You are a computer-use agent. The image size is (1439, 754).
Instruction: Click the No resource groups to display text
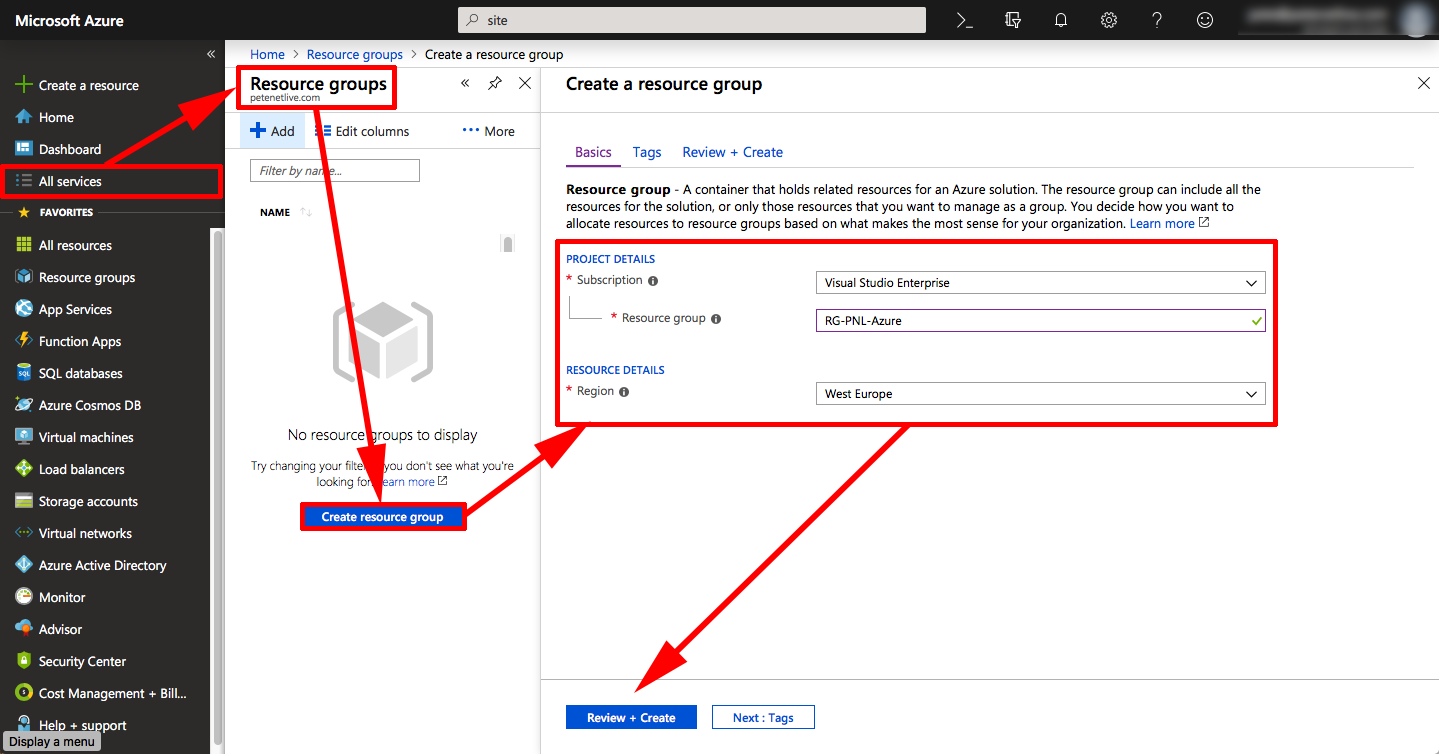click(x=383, y=435)
